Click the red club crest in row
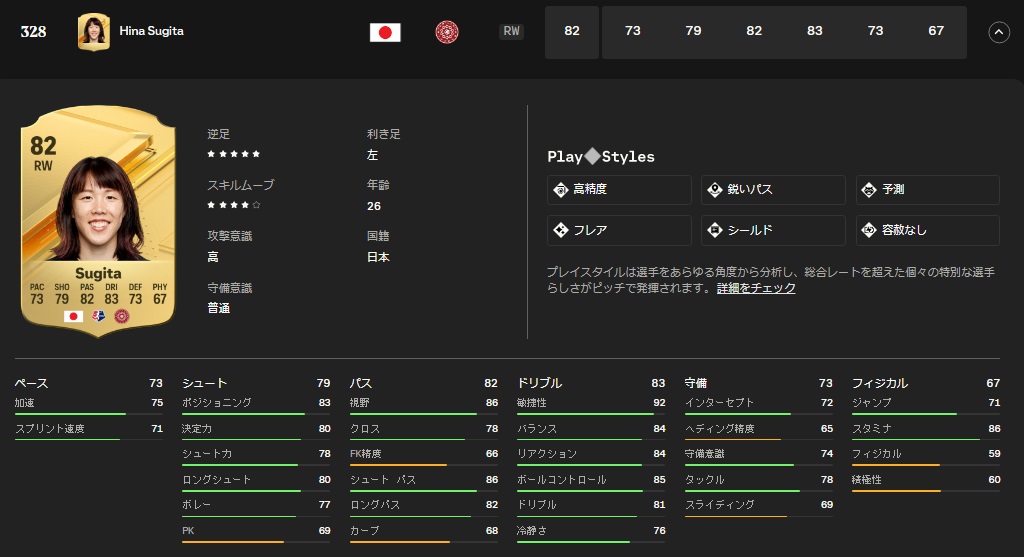The width and height of the screenshot is (1024, 557). 447,32
